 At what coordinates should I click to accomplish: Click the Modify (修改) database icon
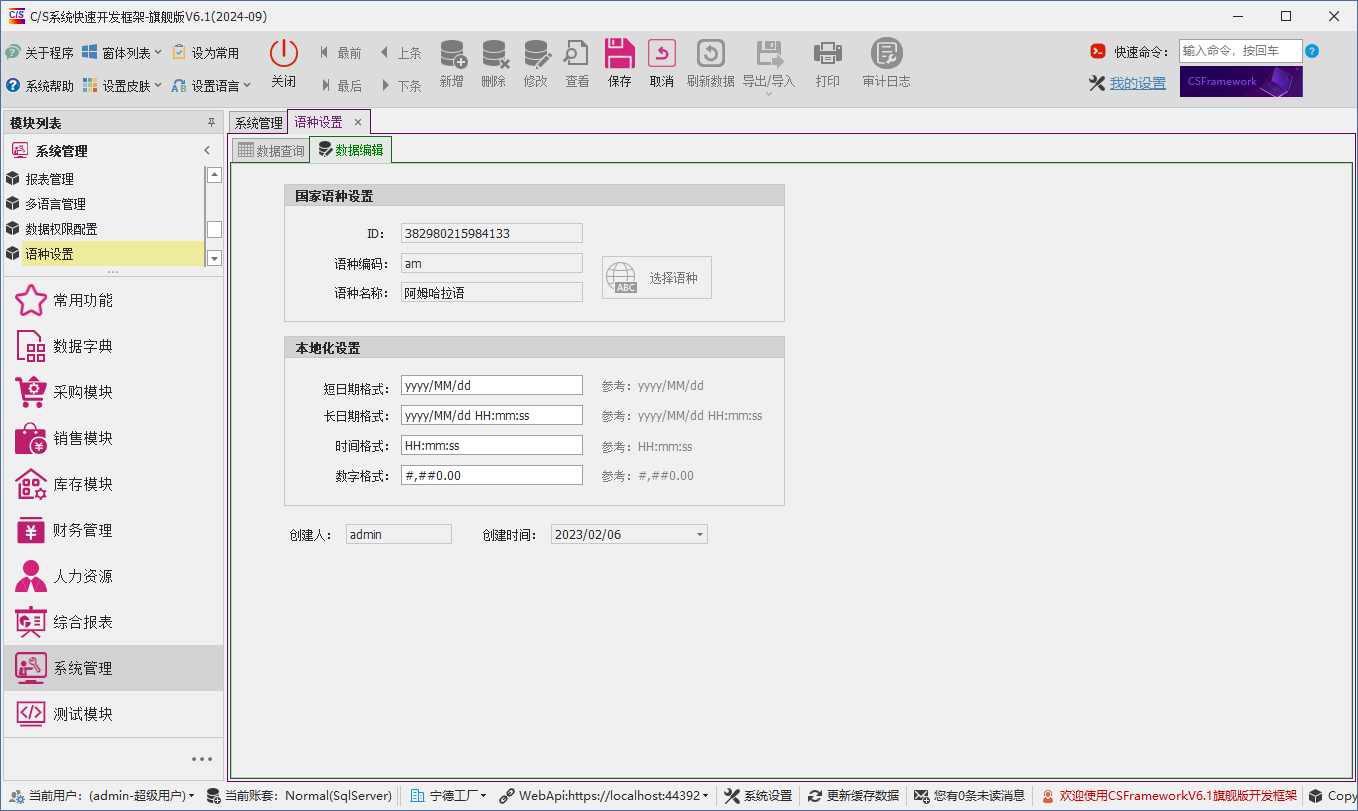tap(536, 54)
